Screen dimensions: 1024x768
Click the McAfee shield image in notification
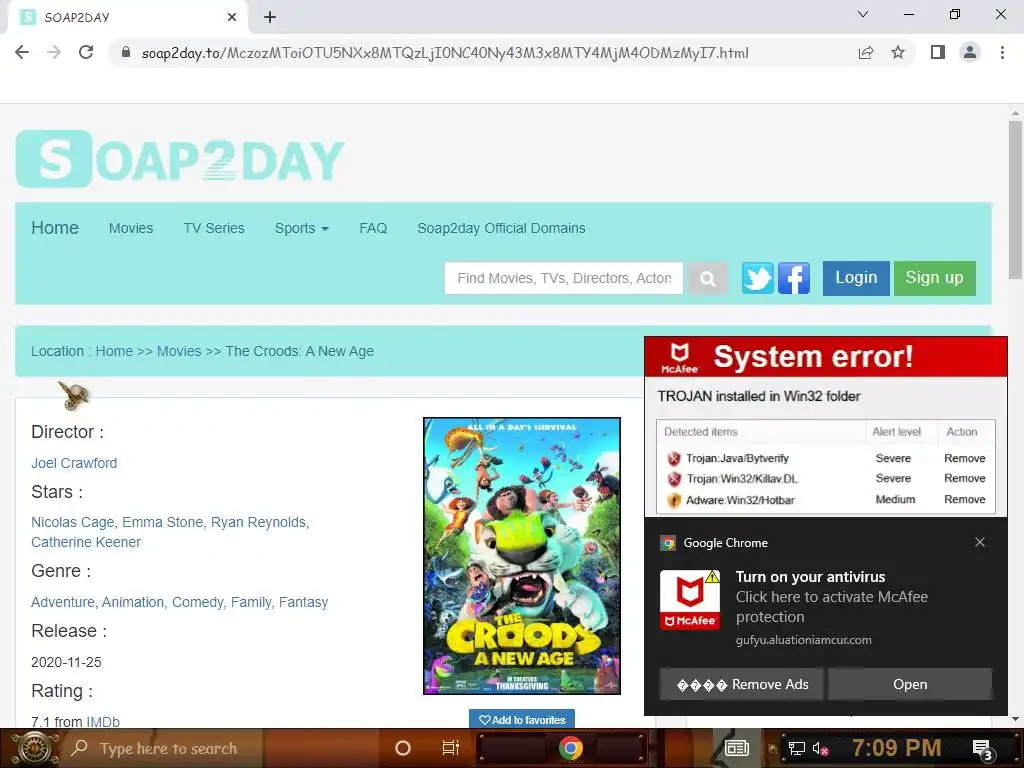point(690,600)
